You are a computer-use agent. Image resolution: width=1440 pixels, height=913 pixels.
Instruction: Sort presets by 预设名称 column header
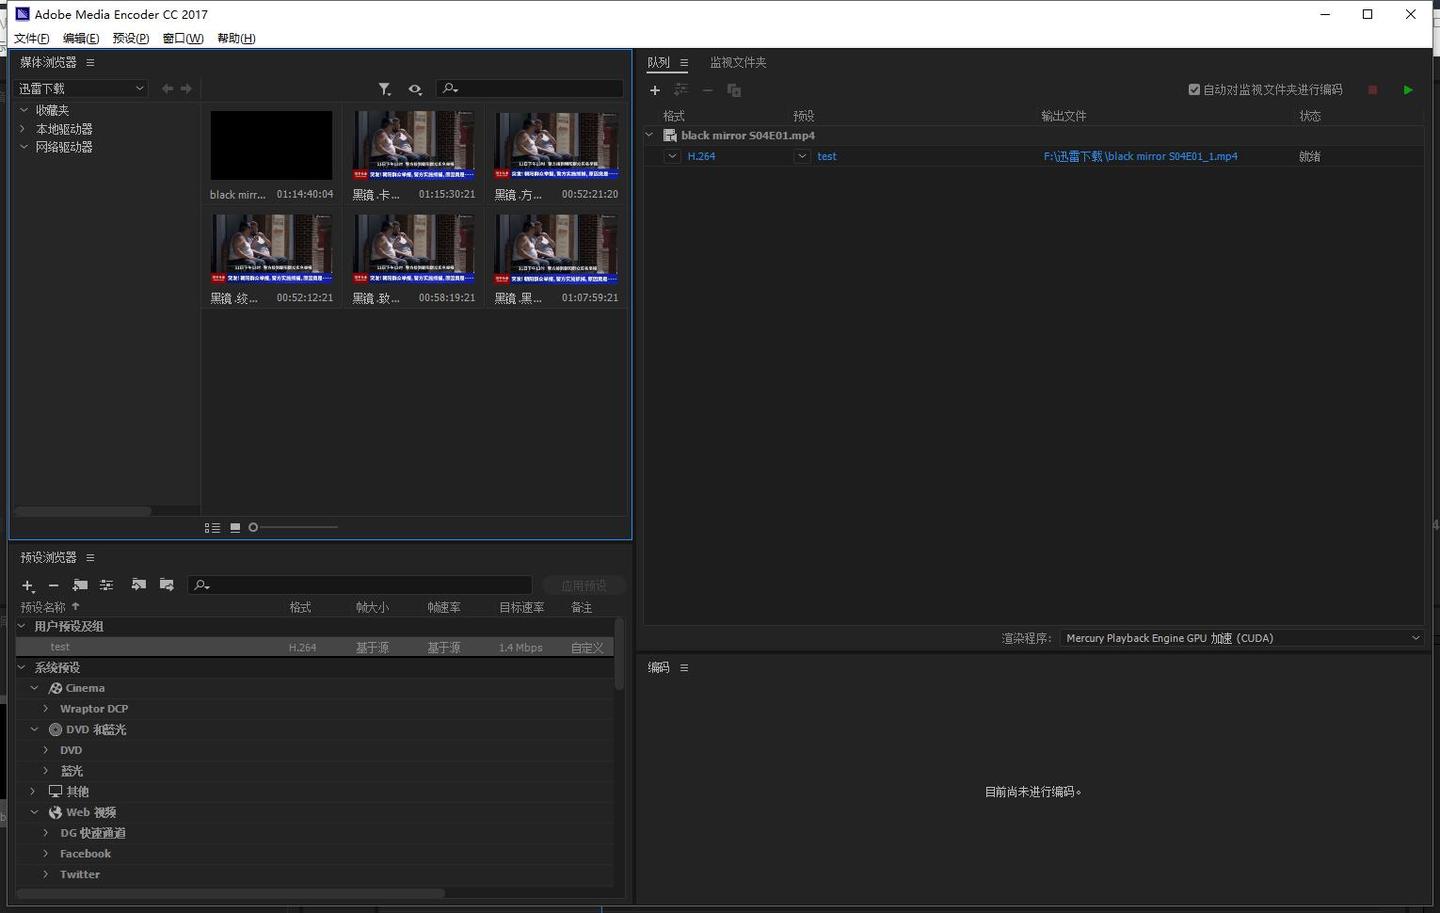43,607
